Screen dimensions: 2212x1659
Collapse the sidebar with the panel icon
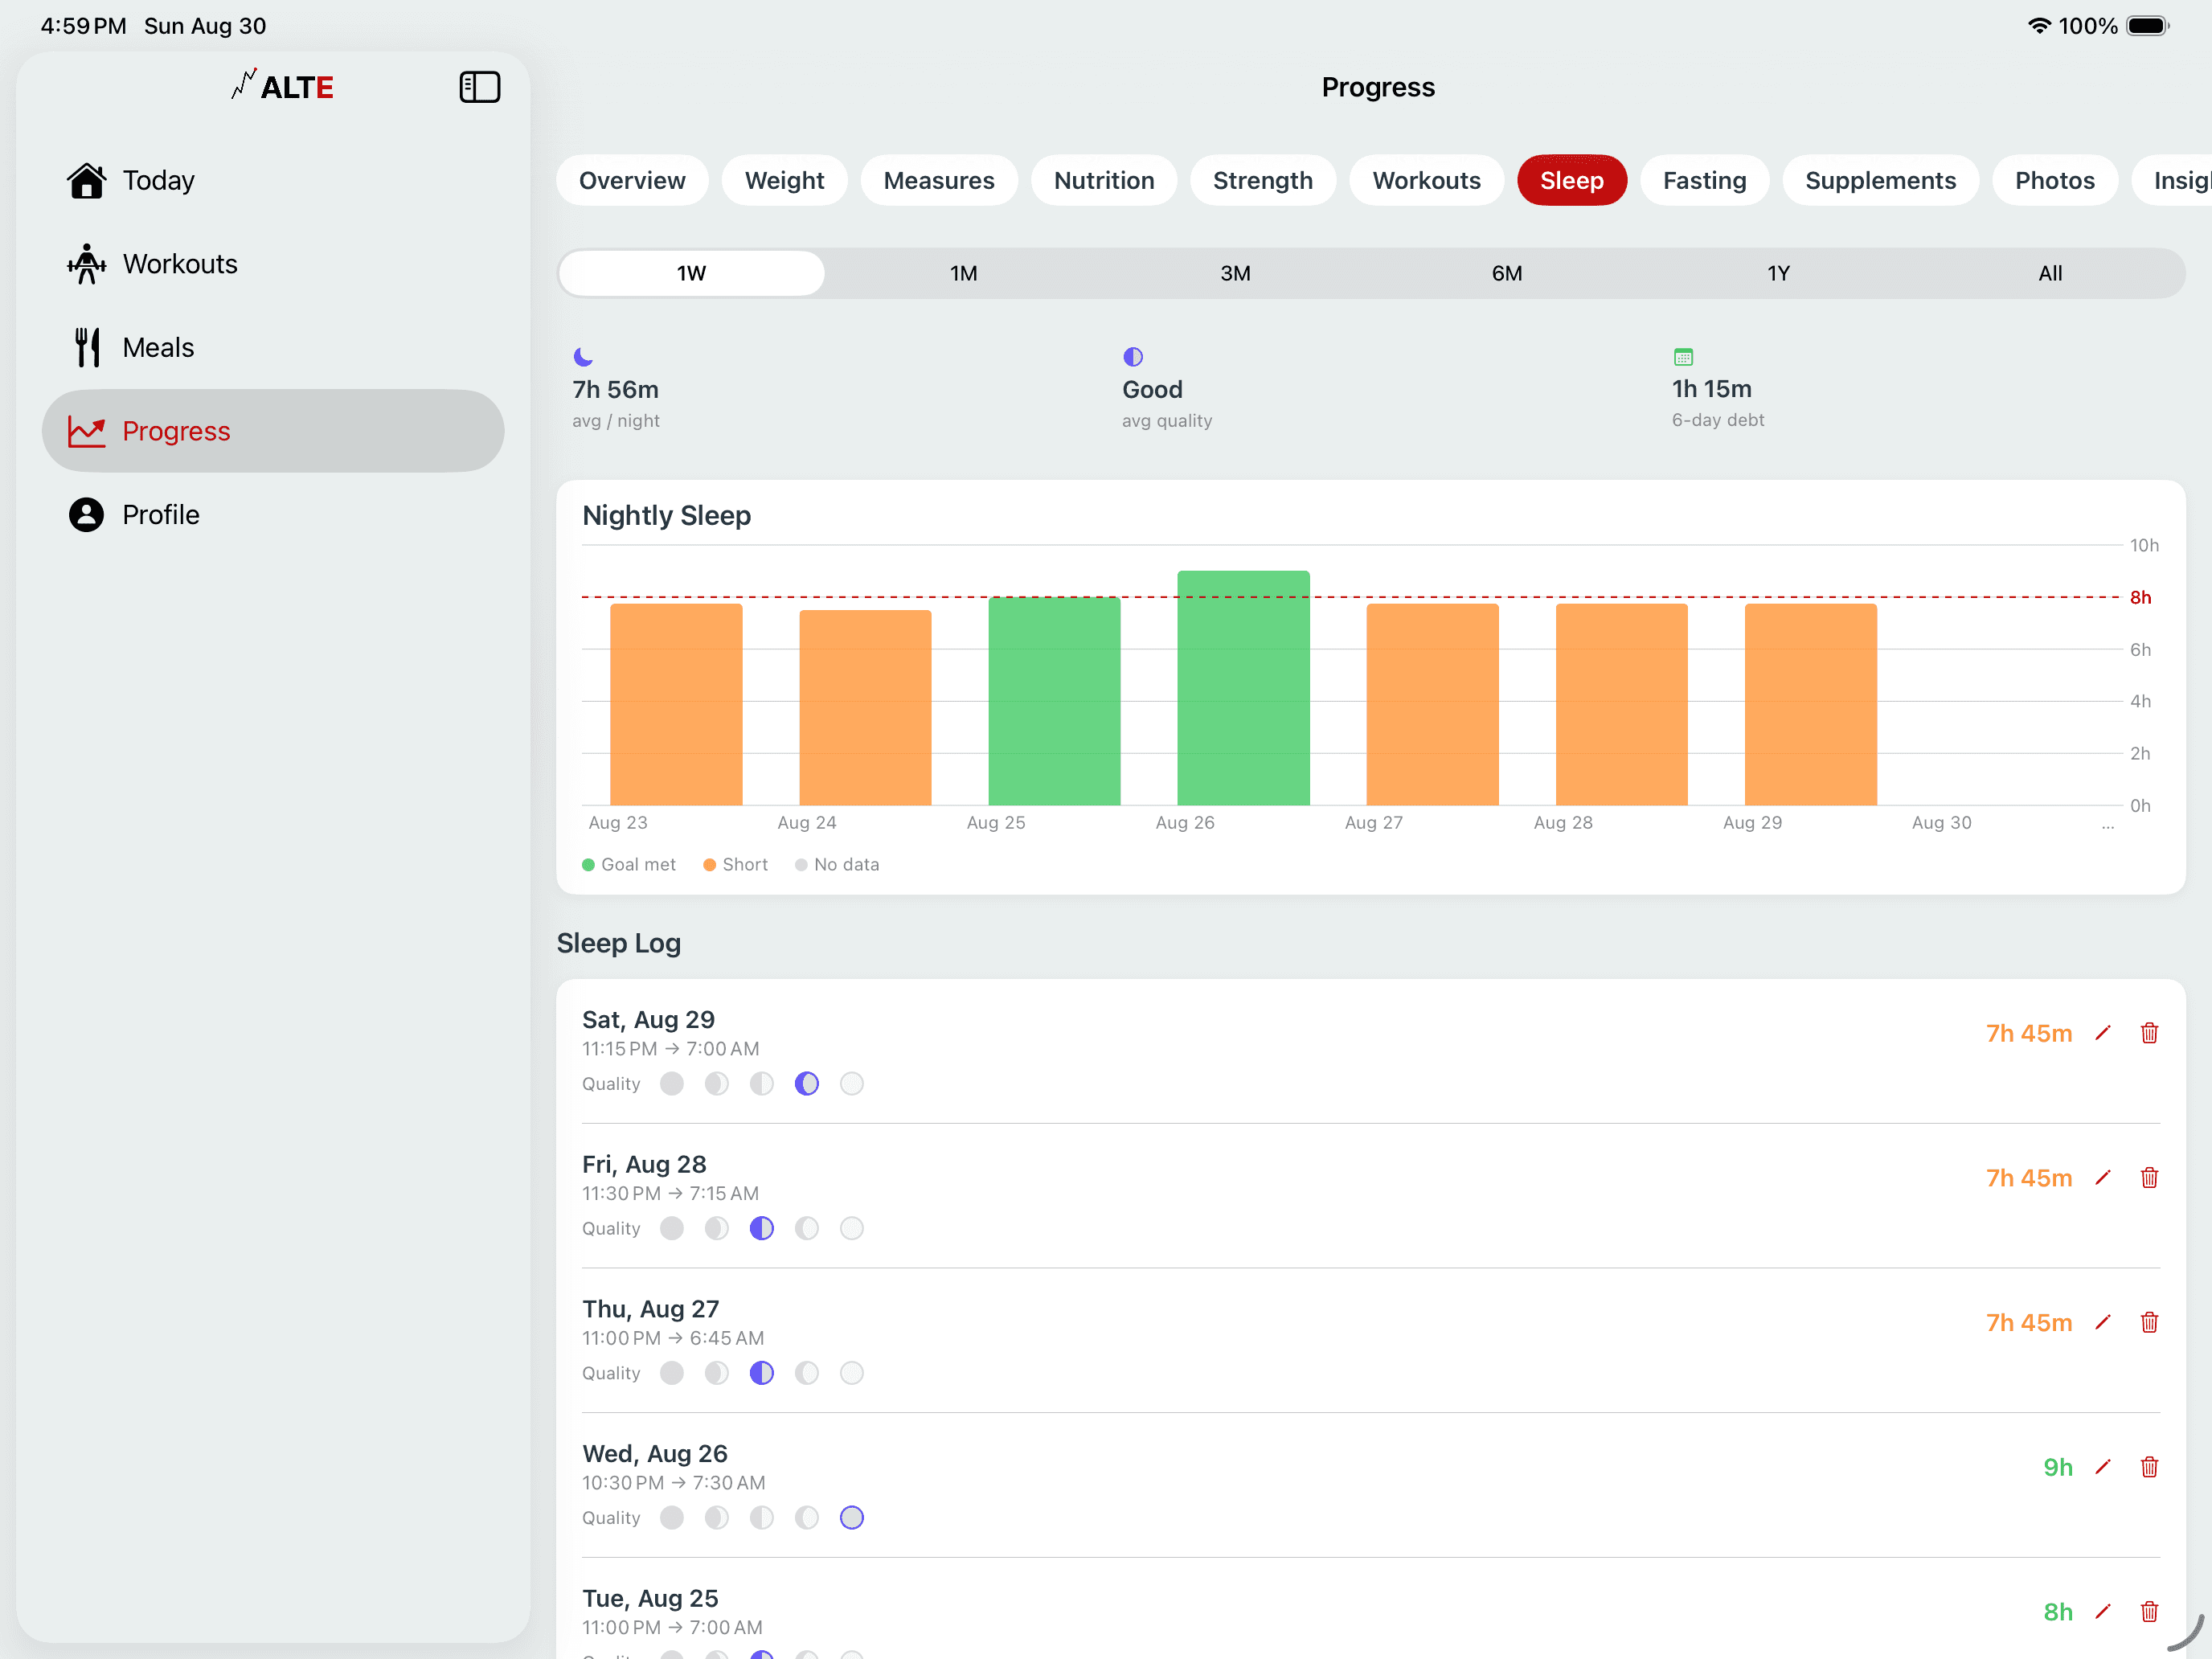click(479, 87)
